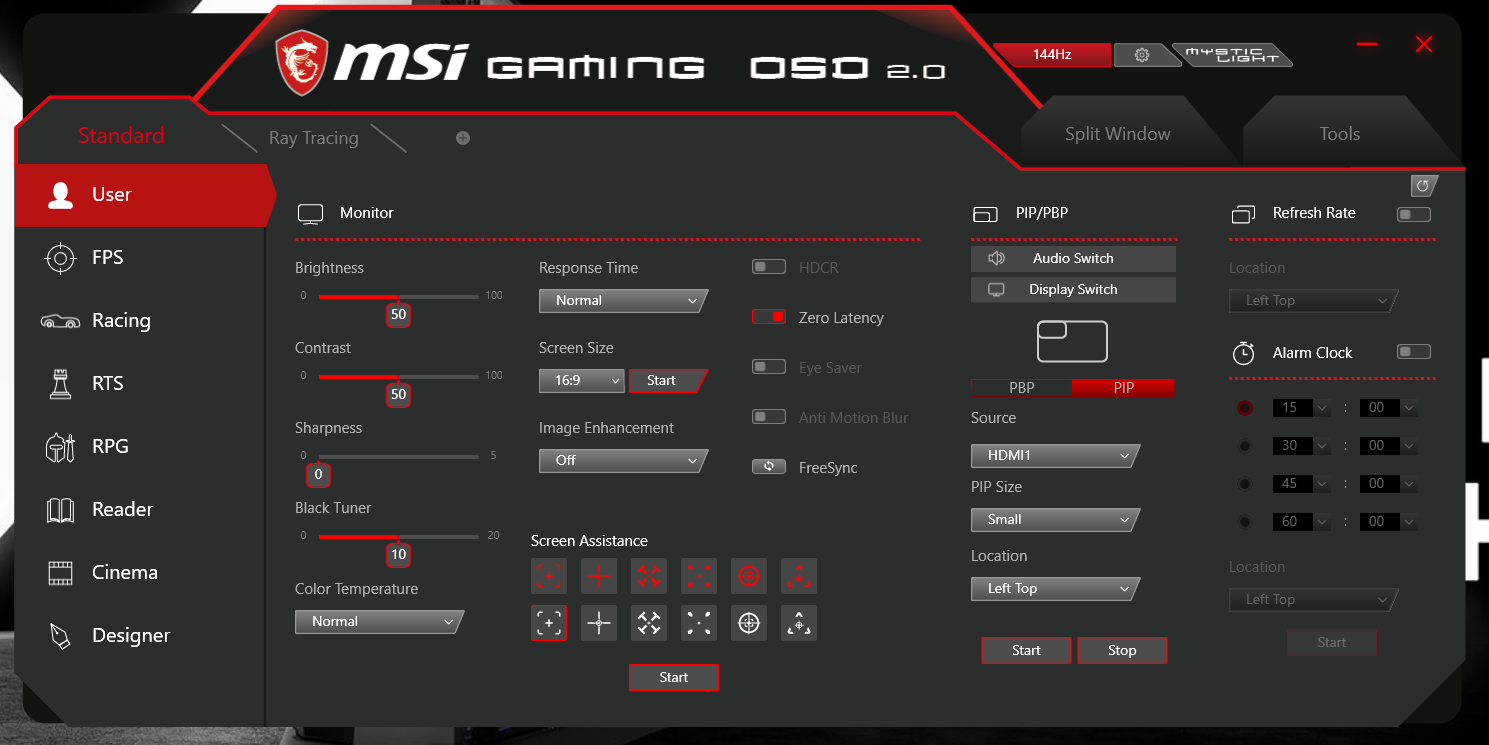Select the red four-dots crosshair
This screenshot has height=745, width=1489.
tap(699, 575)
